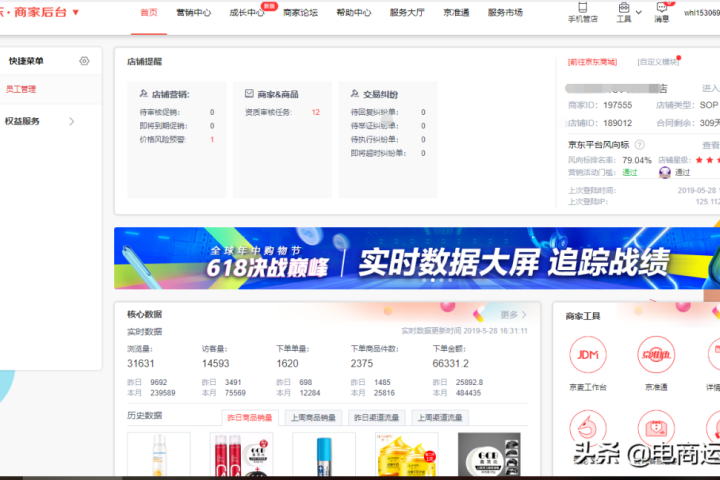Switch to 昨日渠道流量 tab
This screenshot has width=720, height=480.
pyautogui.click(x=377, y=418)
